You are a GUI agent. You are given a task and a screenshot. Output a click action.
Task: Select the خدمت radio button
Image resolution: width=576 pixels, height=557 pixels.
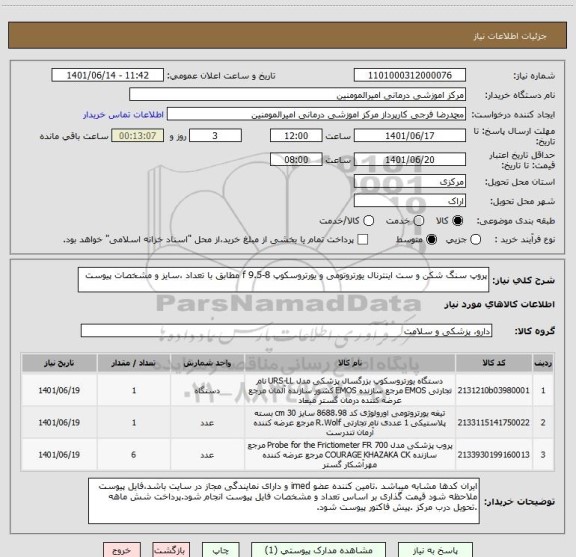tap(419, 220)
